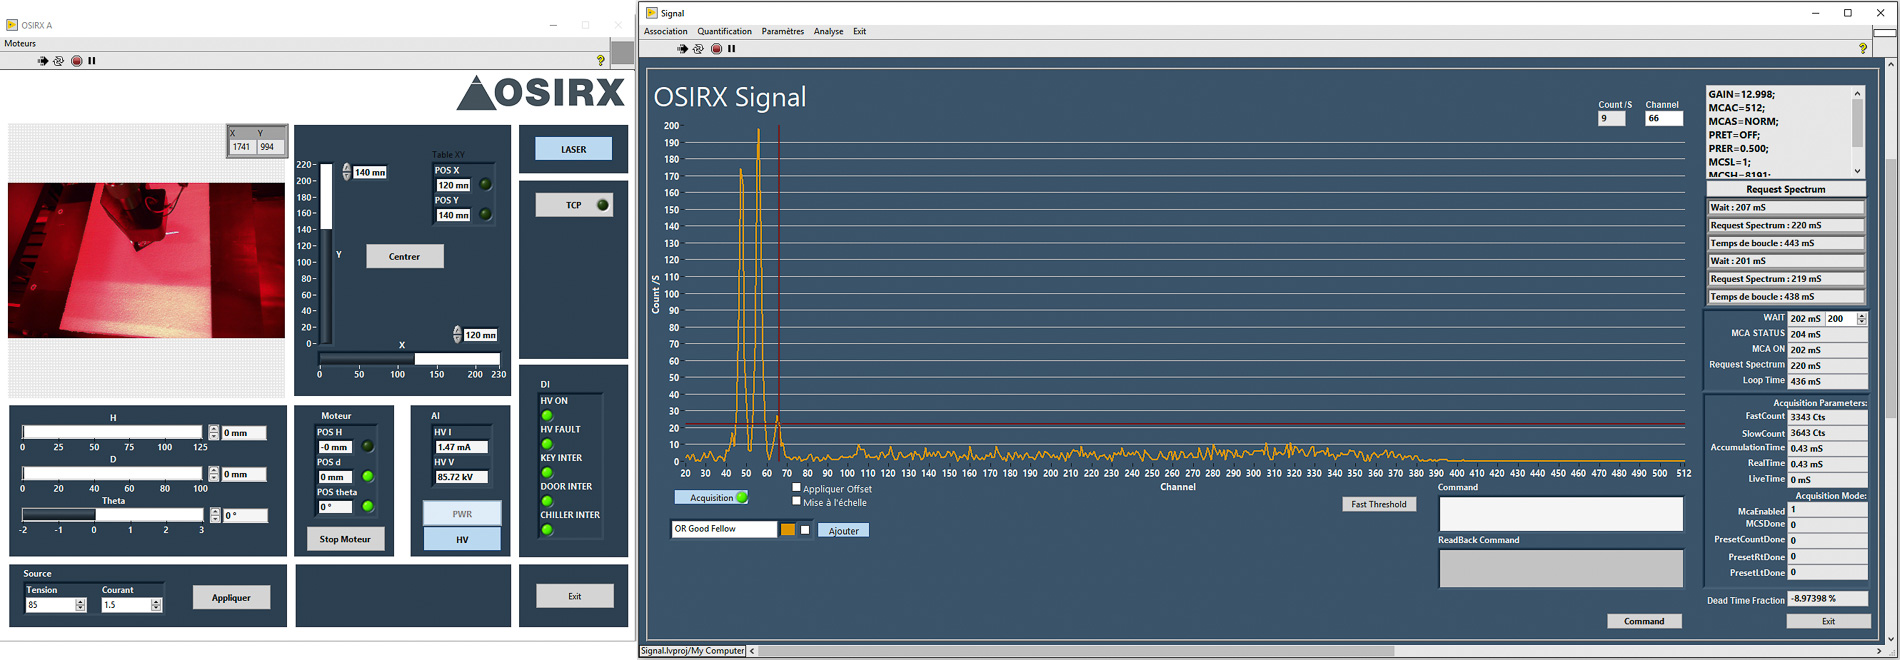Click the DOOR INTER green LED
Viewport: 1900px width, 660px height.
[547, 501]
